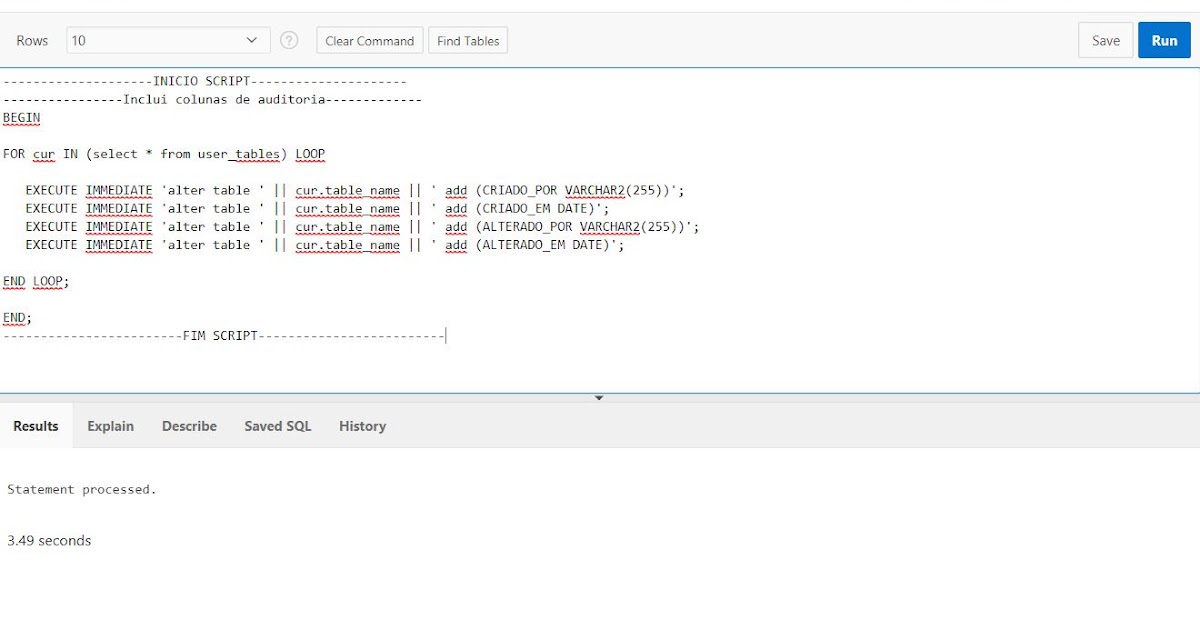Image resolution: width=1200 pixels, height=630 pixels.
Task: Click cur.table_name in the first EXECUTE line
Action: coord(347,190)
